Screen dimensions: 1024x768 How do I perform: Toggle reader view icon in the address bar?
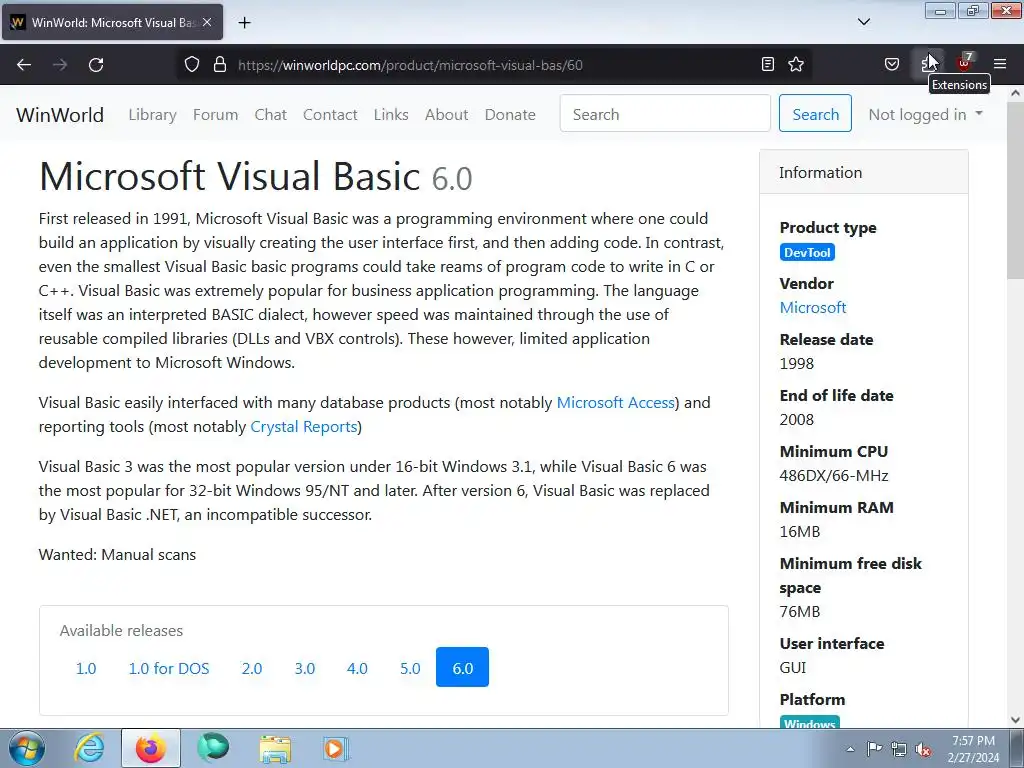point(768,64)
